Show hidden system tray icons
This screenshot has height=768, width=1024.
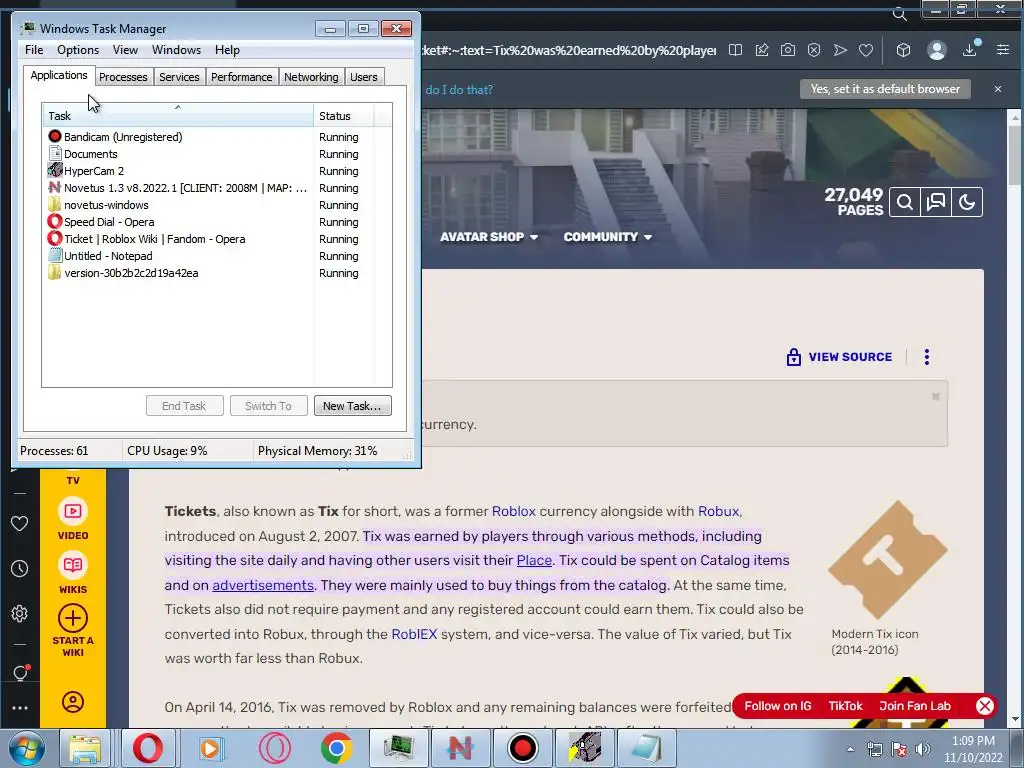[x=850, y=749]
